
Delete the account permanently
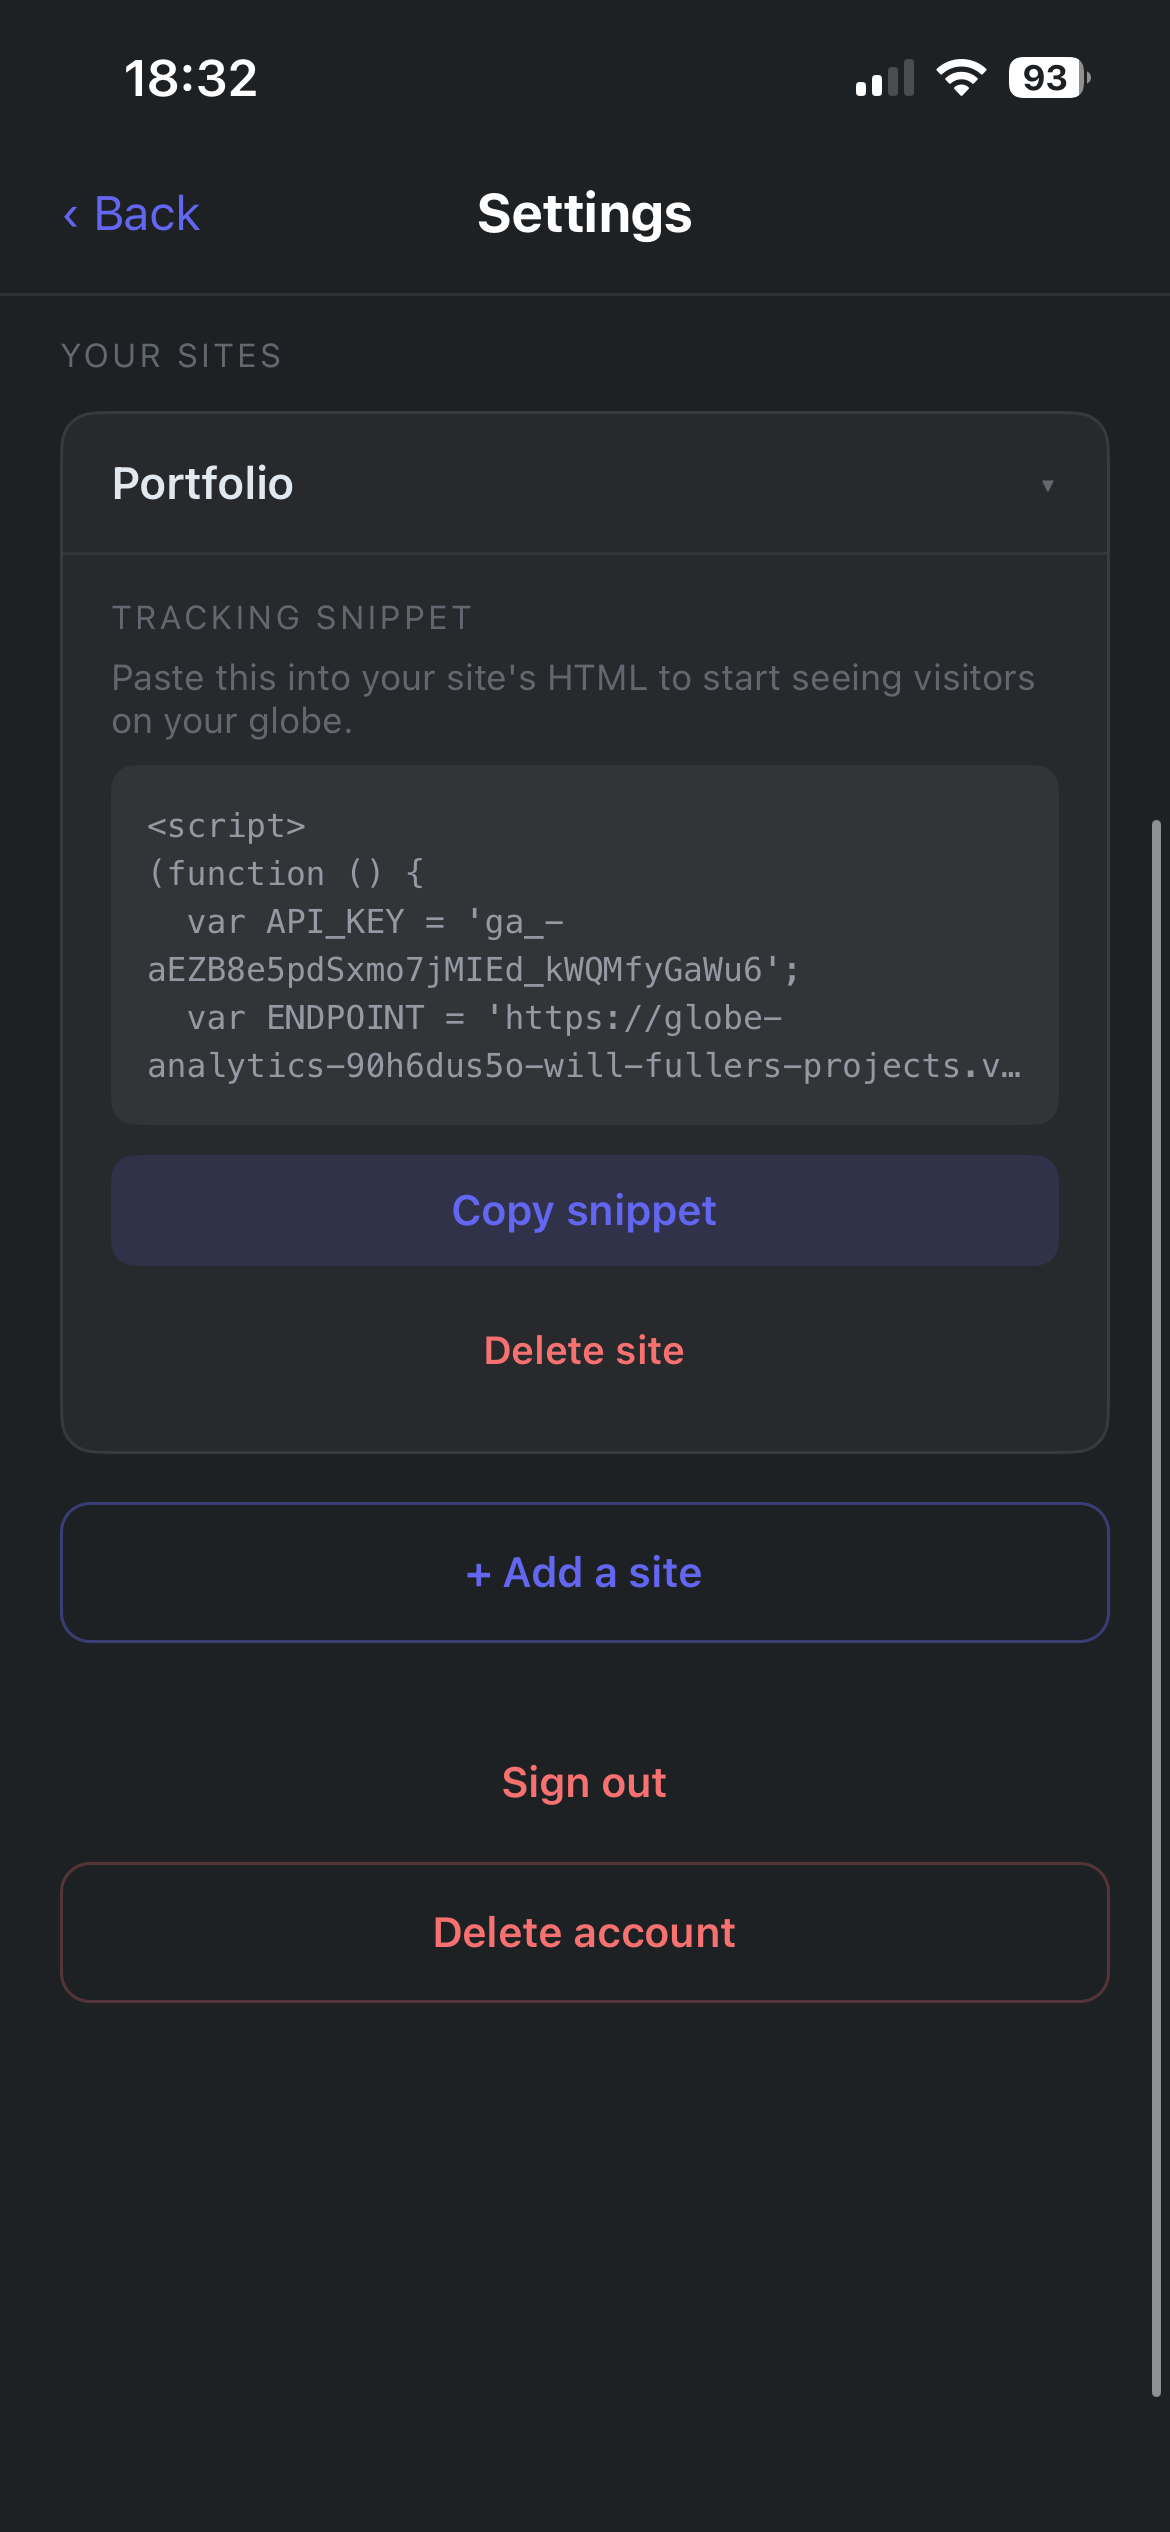point(585,1932)
